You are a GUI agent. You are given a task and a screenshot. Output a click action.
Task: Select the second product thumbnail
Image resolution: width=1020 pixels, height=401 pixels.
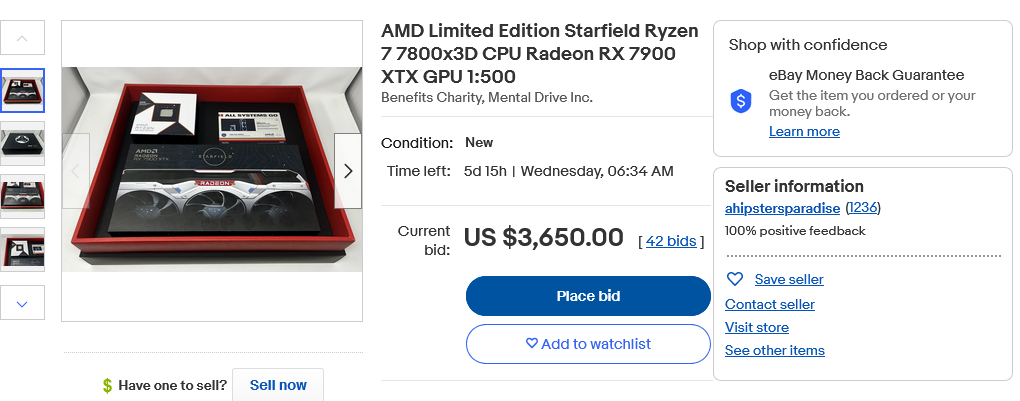click(x=22, y=143)
